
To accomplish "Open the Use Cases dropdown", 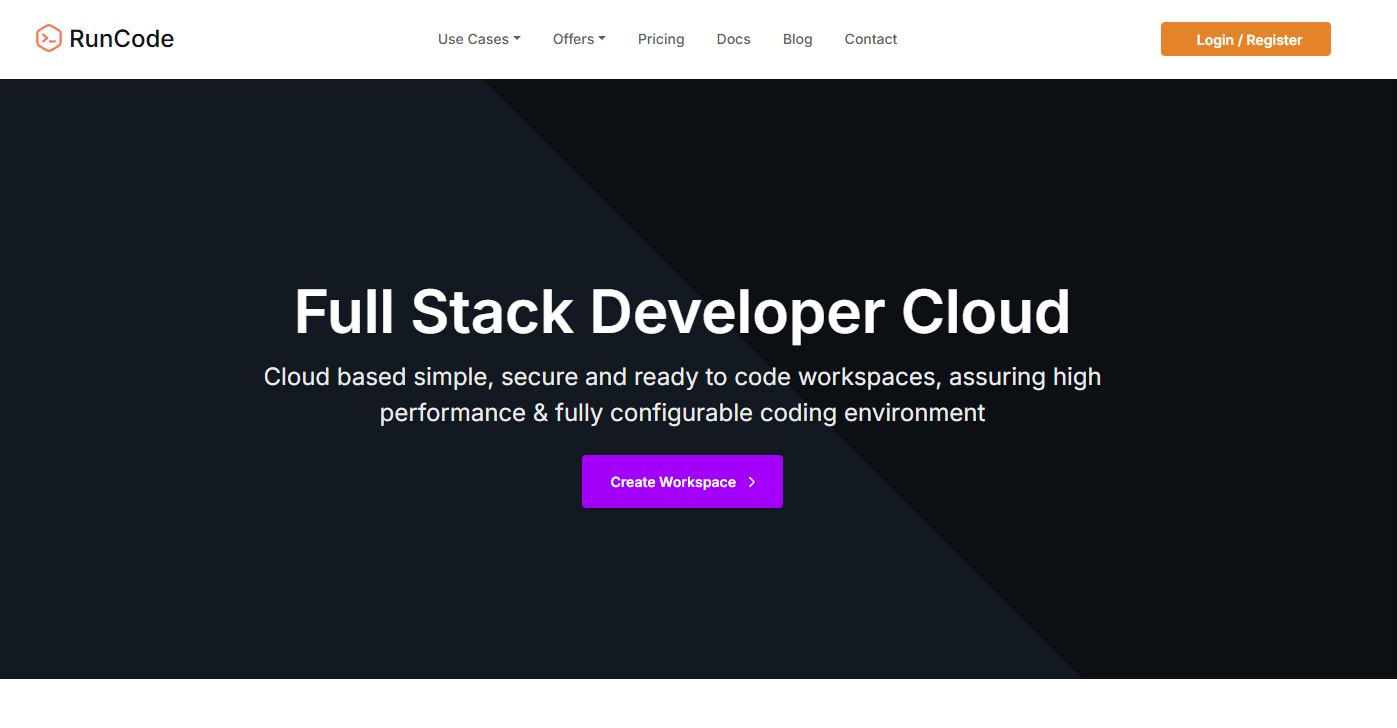I will (x=478, y=39).
